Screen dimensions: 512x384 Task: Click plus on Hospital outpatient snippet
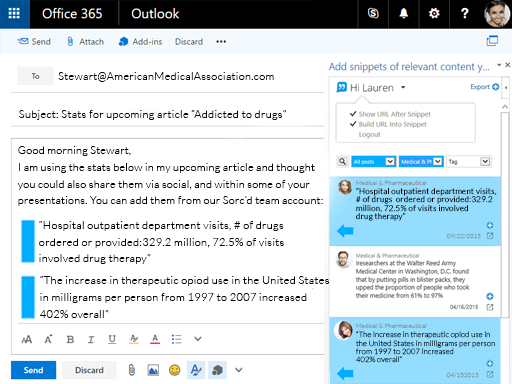point(490,225)
